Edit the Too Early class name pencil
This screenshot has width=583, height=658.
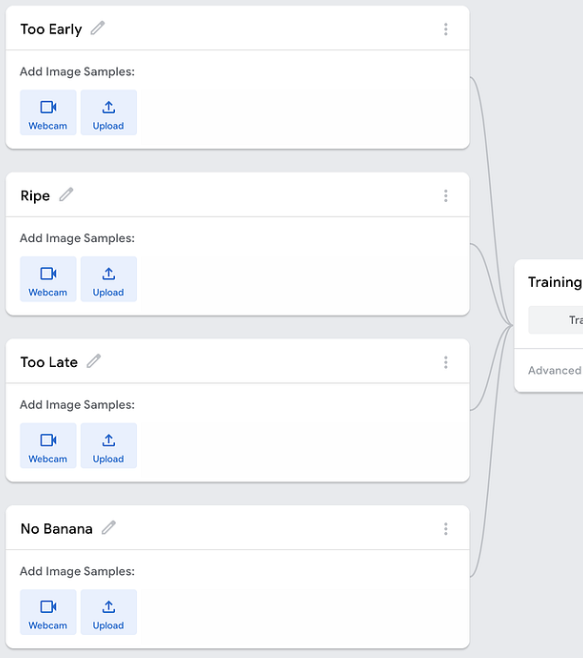(98, 28)
